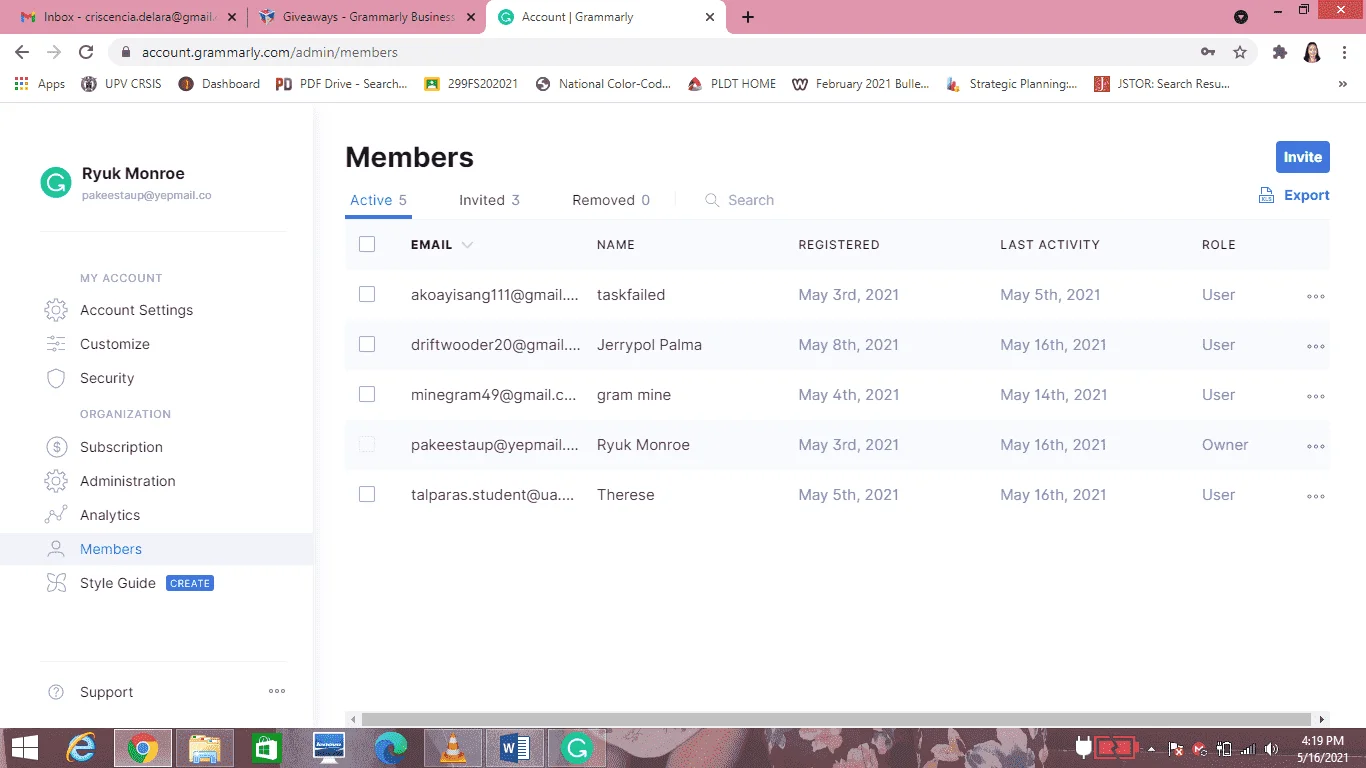The image size is (1366, 768).
Task: Click the saved password key icon
Action: point(1208,52)
